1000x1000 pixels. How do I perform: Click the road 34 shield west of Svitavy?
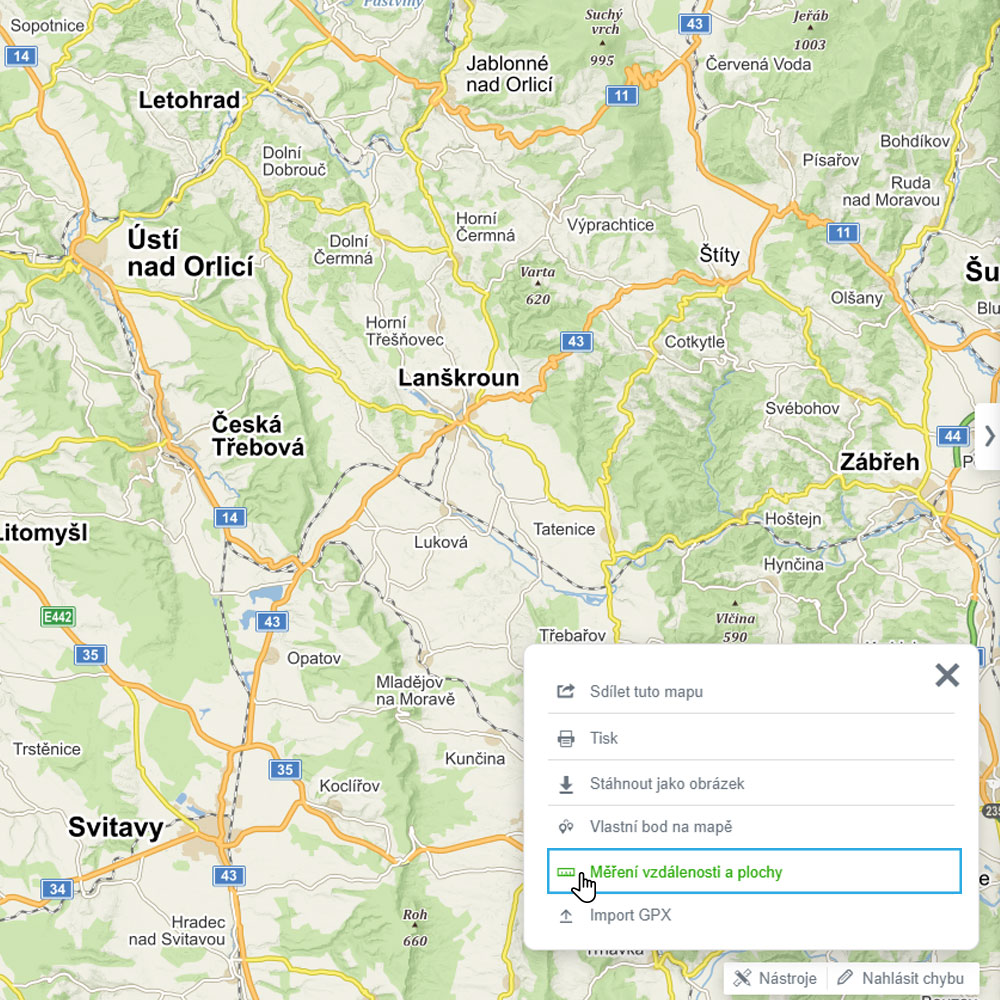click(58, 888)
